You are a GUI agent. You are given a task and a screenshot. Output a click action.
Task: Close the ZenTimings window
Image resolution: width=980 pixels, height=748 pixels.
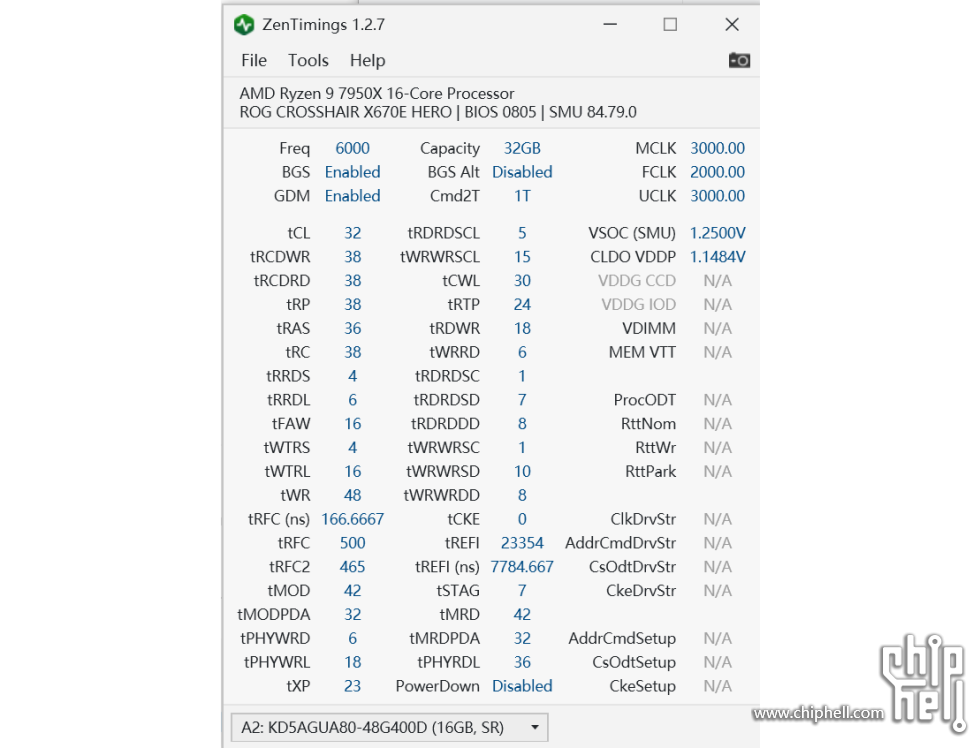tap(732, 24)
